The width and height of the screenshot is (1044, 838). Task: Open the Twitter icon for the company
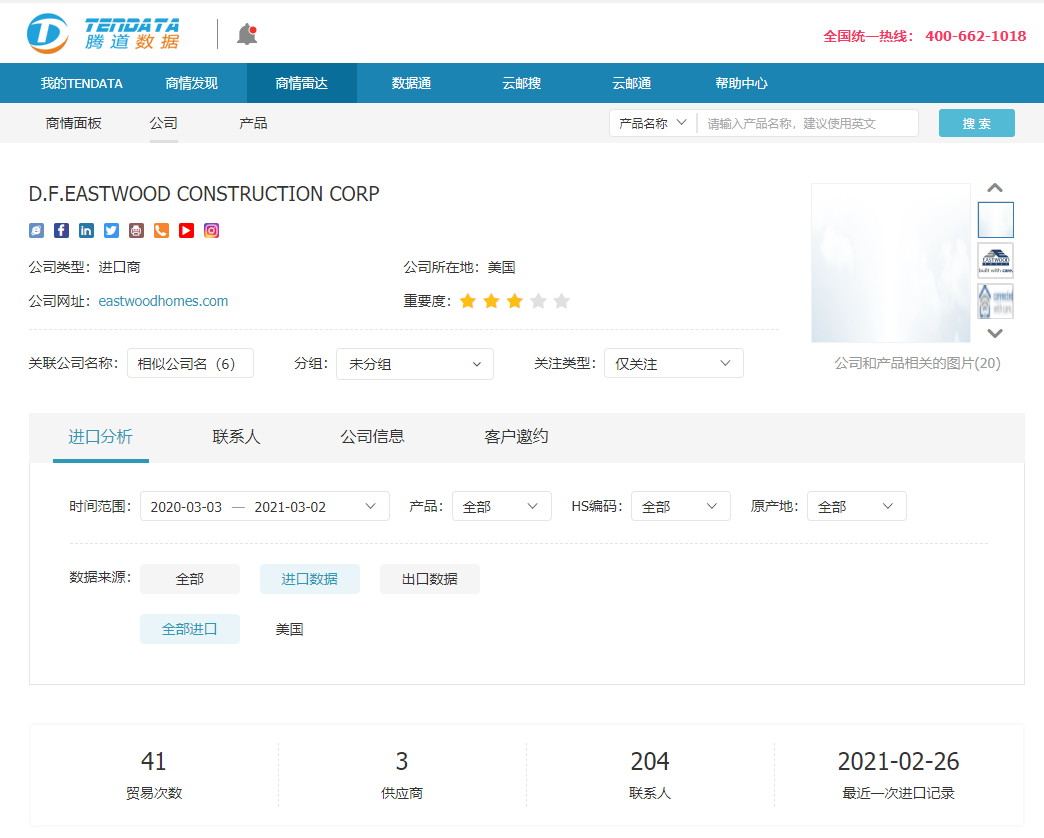pyautogui.click(x=111, y=230)
